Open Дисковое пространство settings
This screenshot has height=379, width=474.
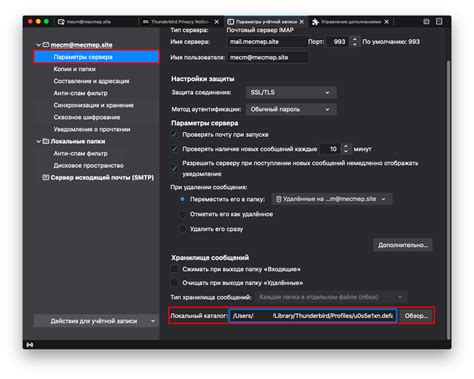(x=88, y=165)
